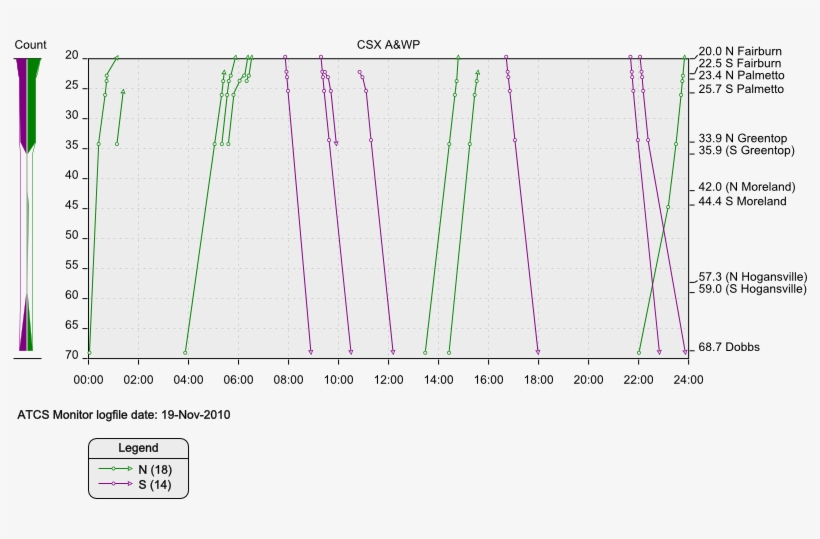
Task: Click the ATCS Monitor logfile date text
Action: 123,415
